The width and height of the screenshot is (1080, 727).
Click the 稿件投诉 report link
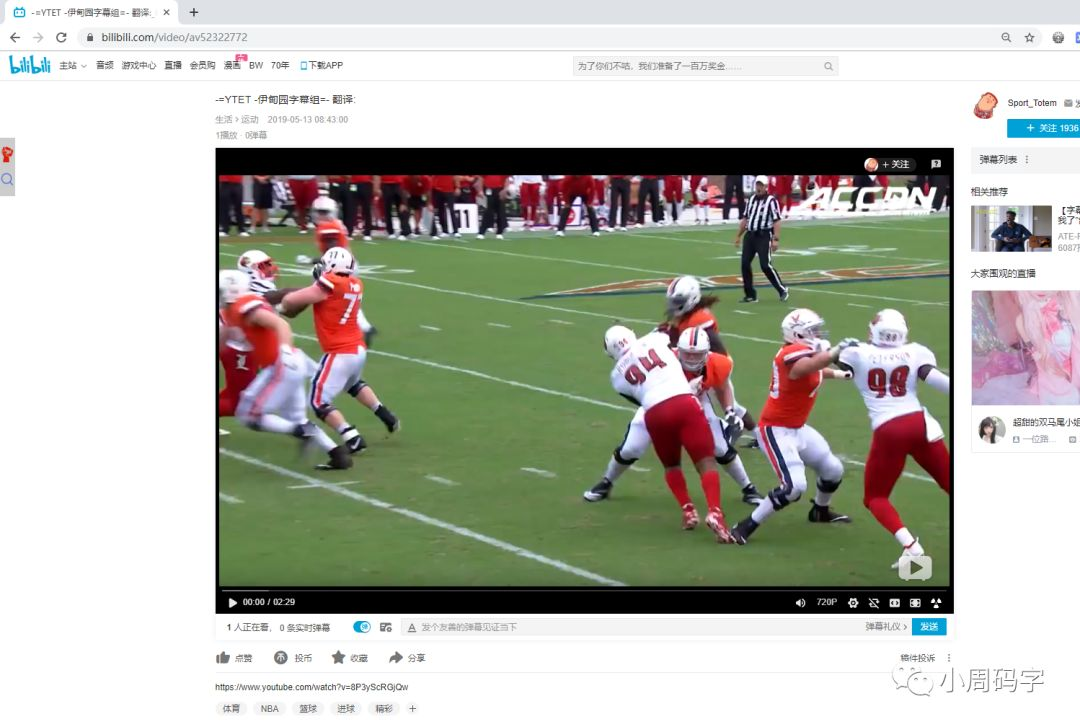[917, 658]
